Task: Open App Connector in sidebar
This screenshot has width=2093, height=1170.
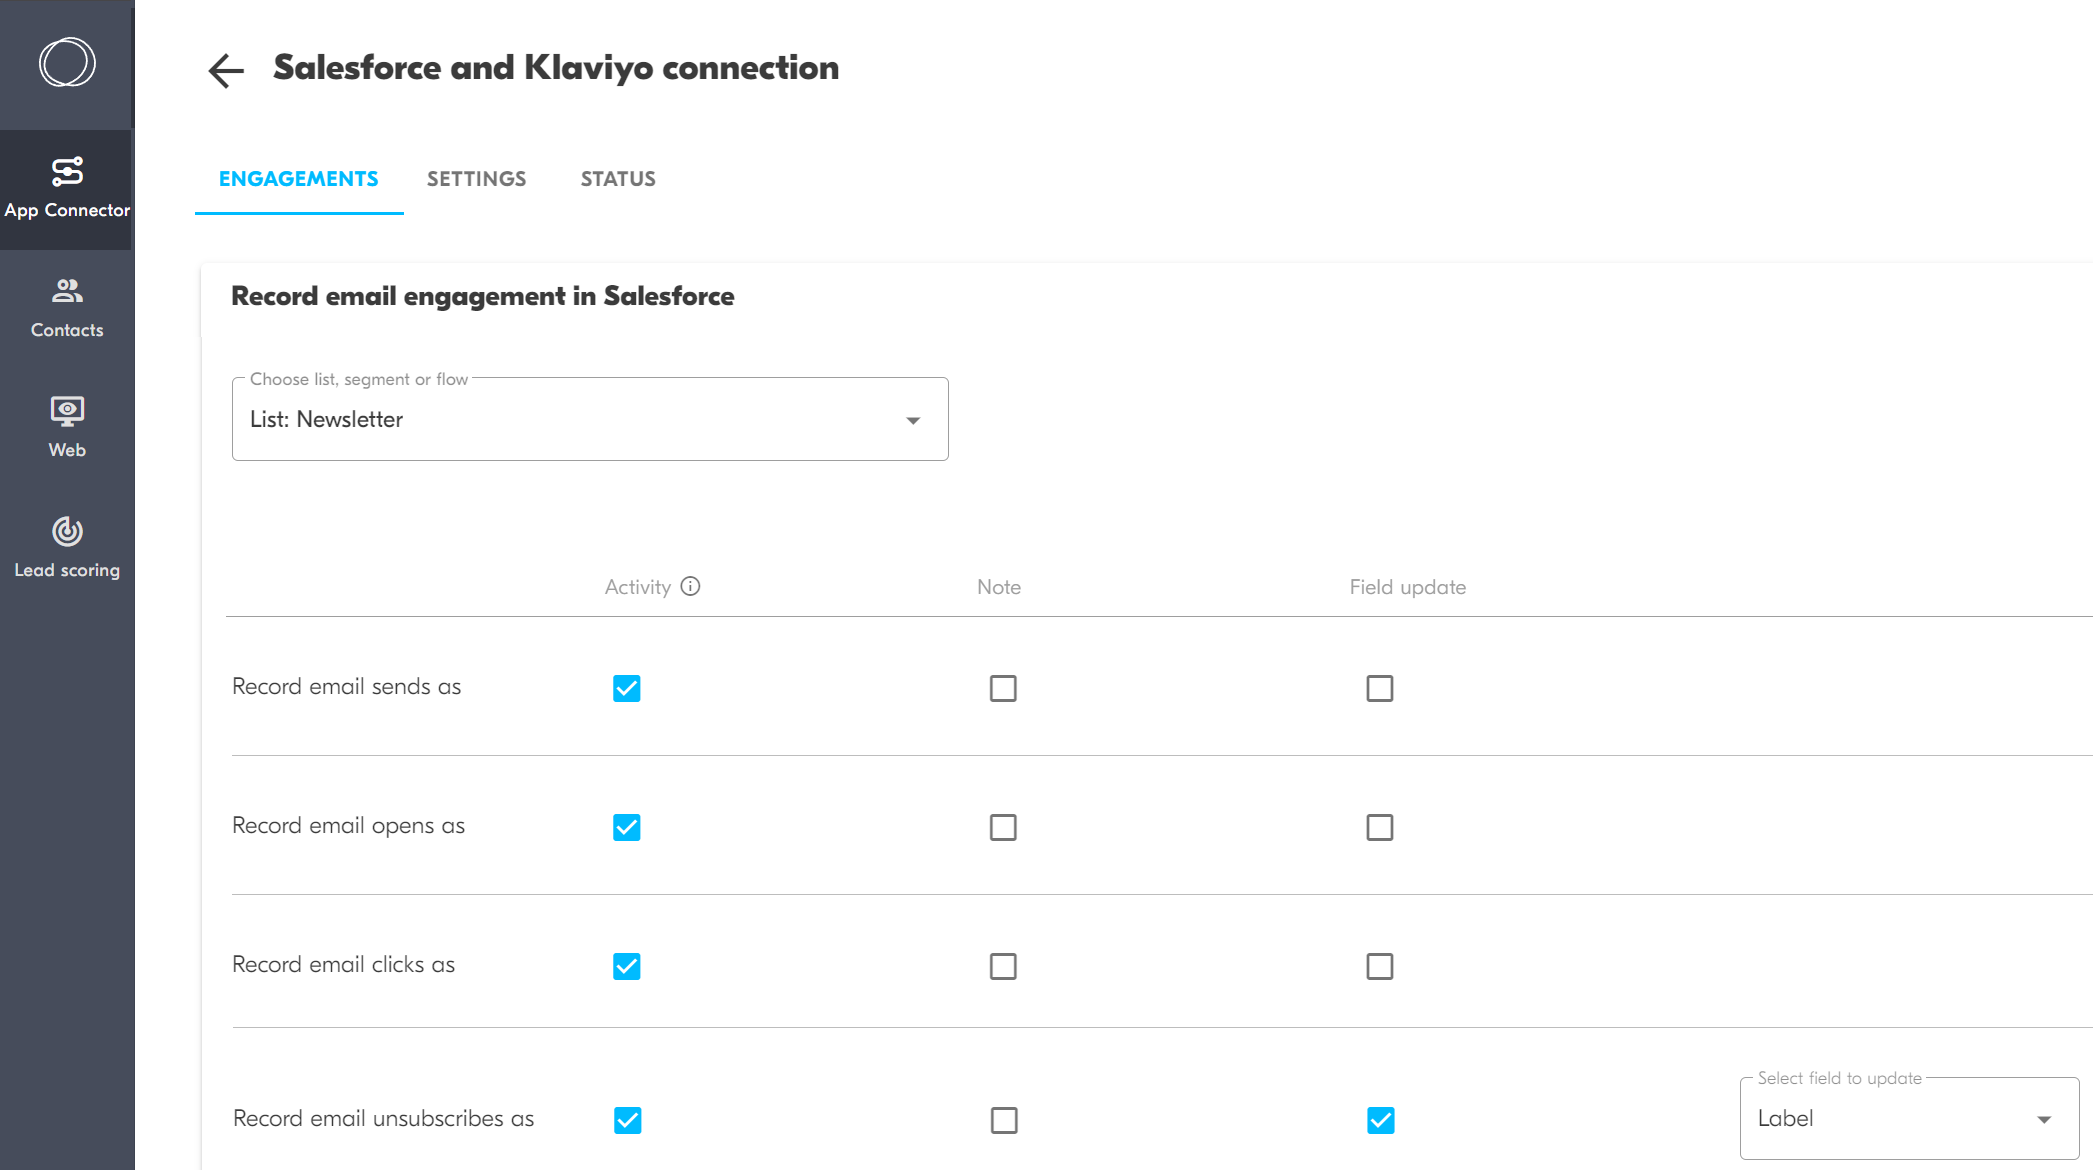Action: 67,188
